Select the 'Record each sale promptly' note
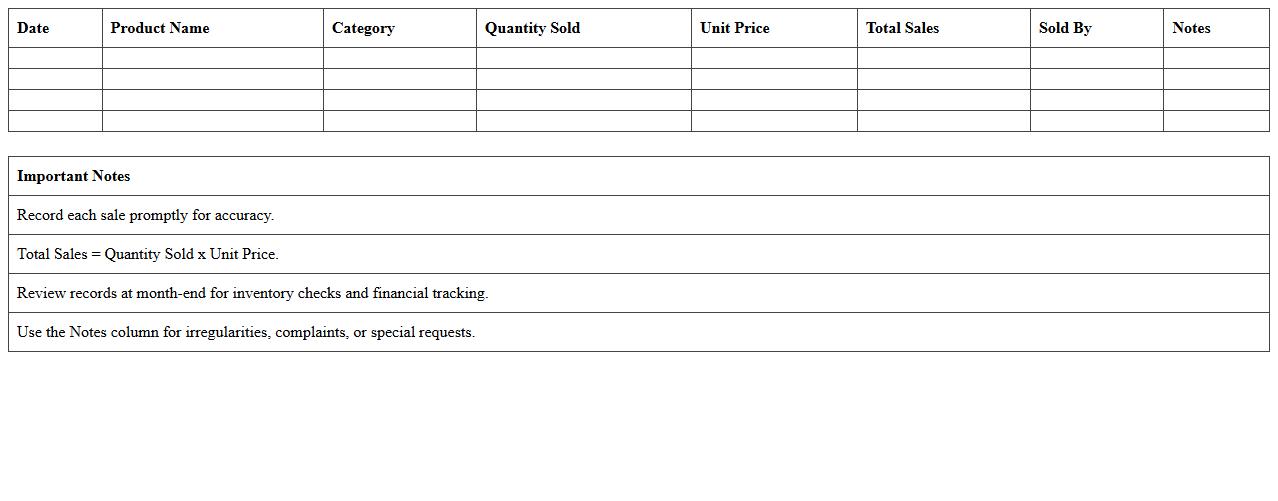Viewport: 1278px width, 501px height. click(x=146, y=215)
